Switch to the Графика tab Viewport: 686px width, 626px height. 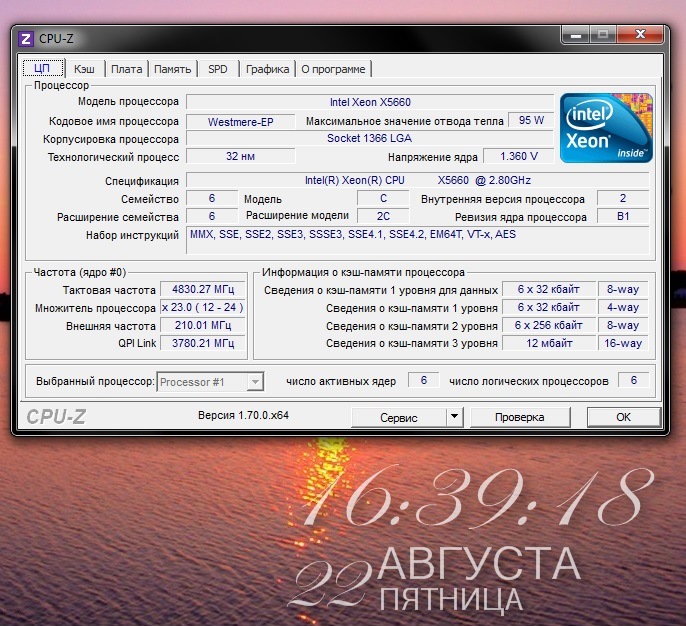(x=267, y=69)
